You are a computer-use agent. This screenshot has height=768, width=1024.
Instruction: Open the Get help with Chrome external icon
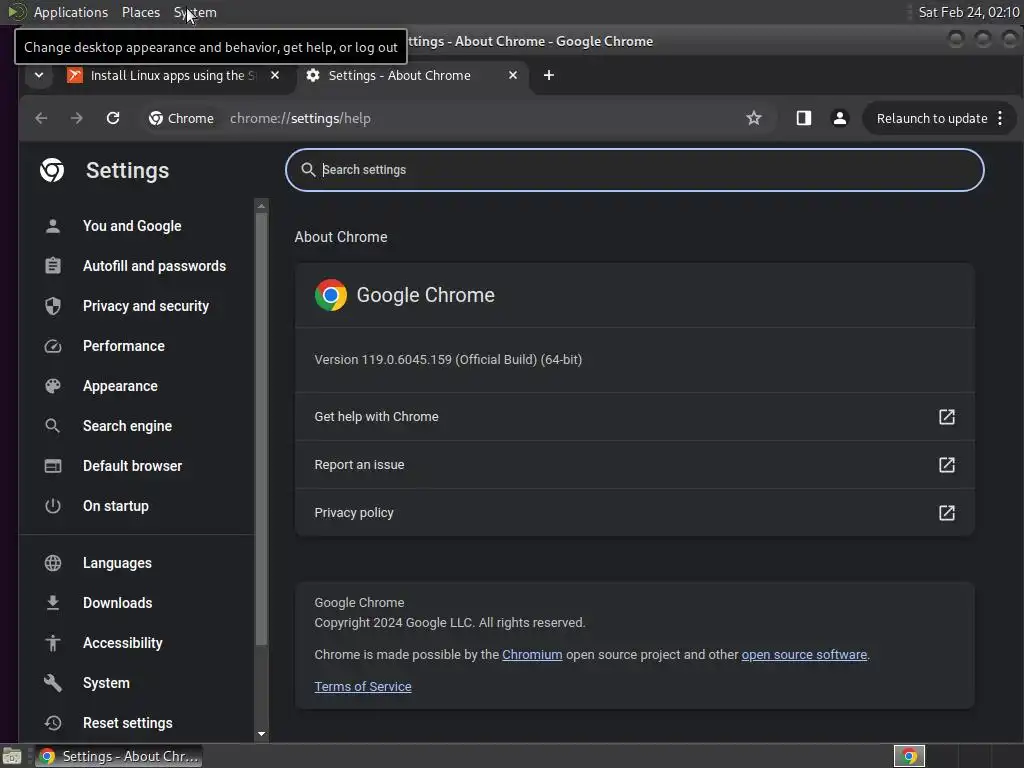[947, 417]
